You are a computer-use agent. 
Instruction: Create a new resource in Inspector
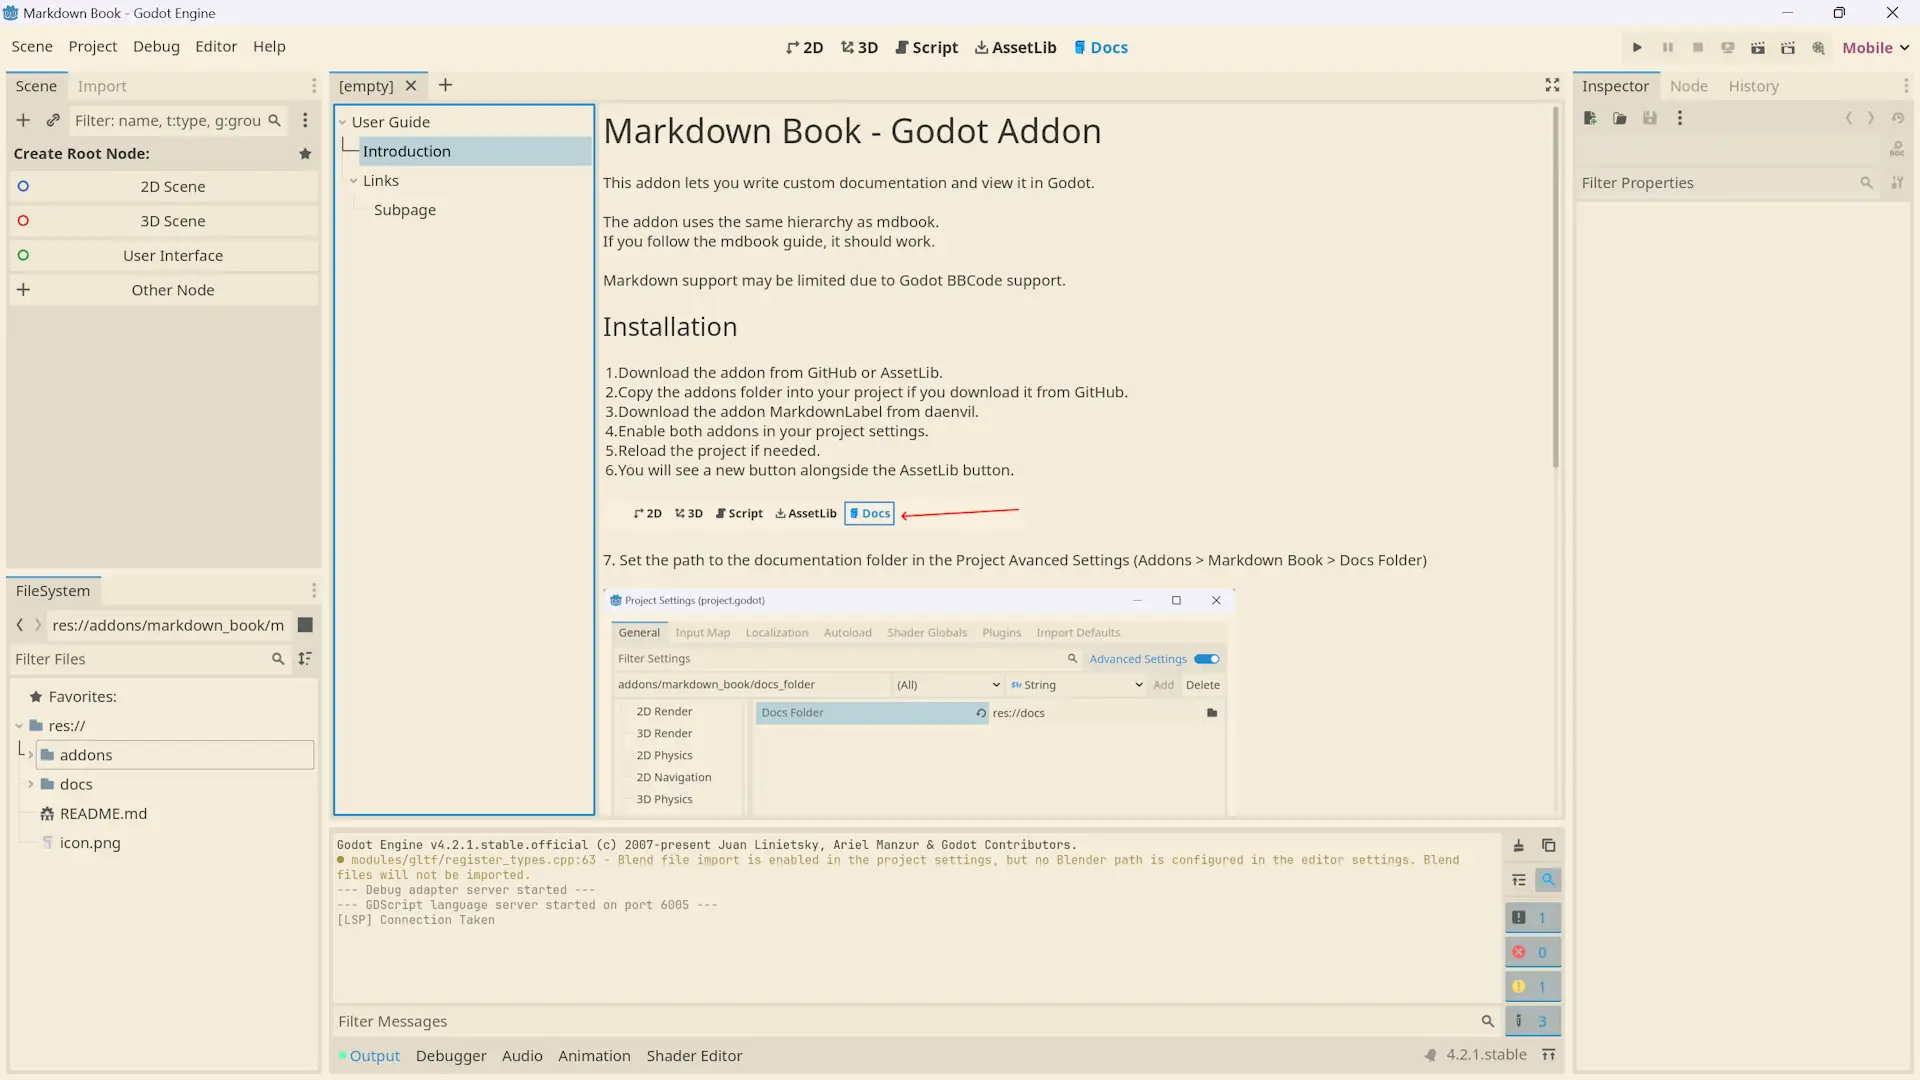point(1590,118)
